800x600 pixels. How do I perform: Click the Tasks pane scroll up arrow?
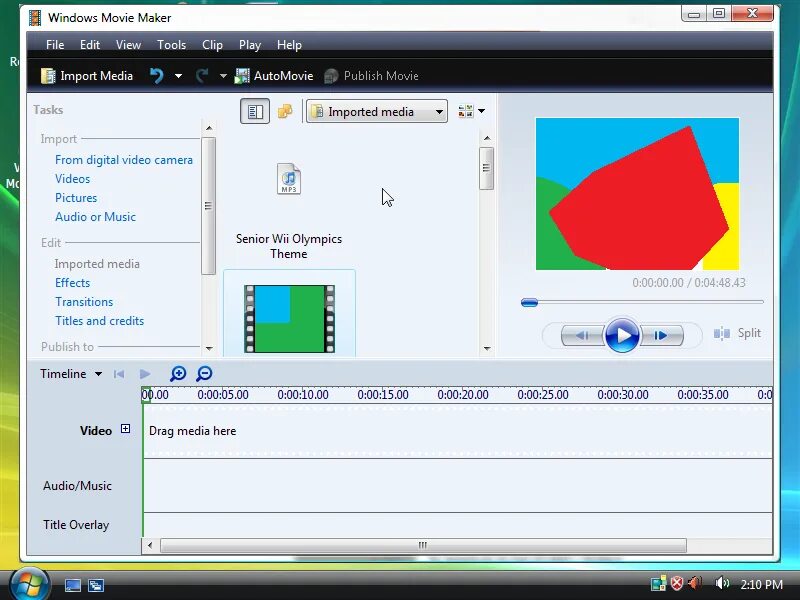(209, 128)
